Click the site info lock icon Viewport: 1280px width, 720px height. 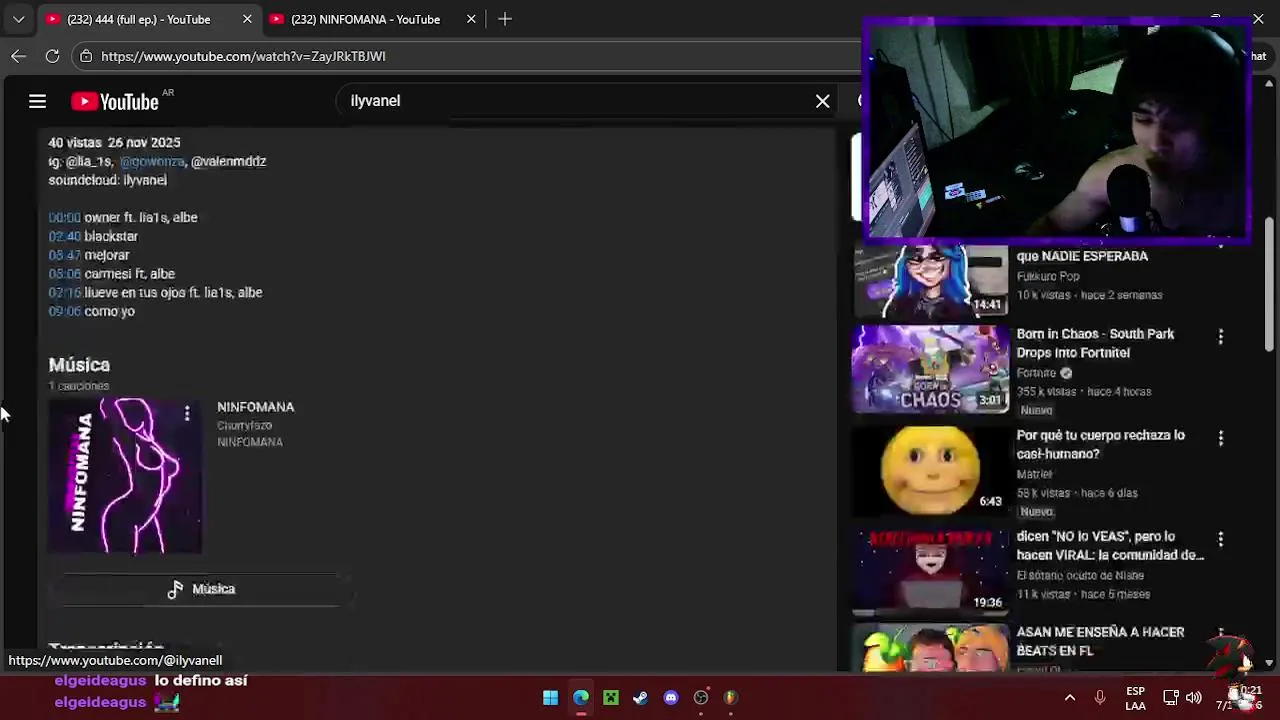(x=86, y=56)
